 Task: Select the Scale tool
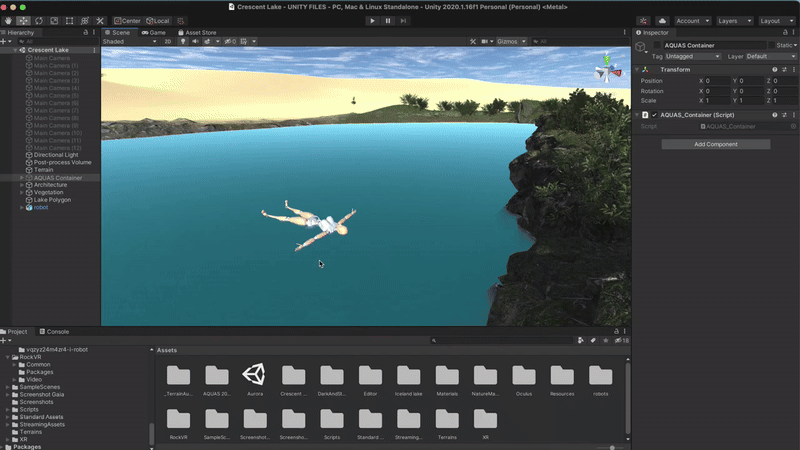point(54,21)
